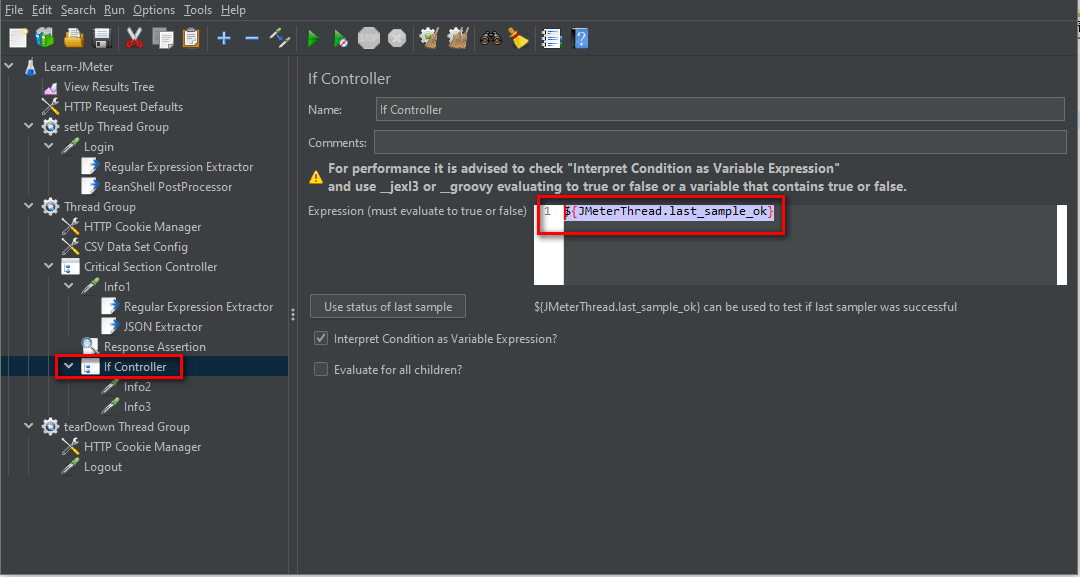Image resolution: width=1080 pixels, height=577 pixels.
Task: Click the "If Controller" panel heading
Action: tap(349, 78)
